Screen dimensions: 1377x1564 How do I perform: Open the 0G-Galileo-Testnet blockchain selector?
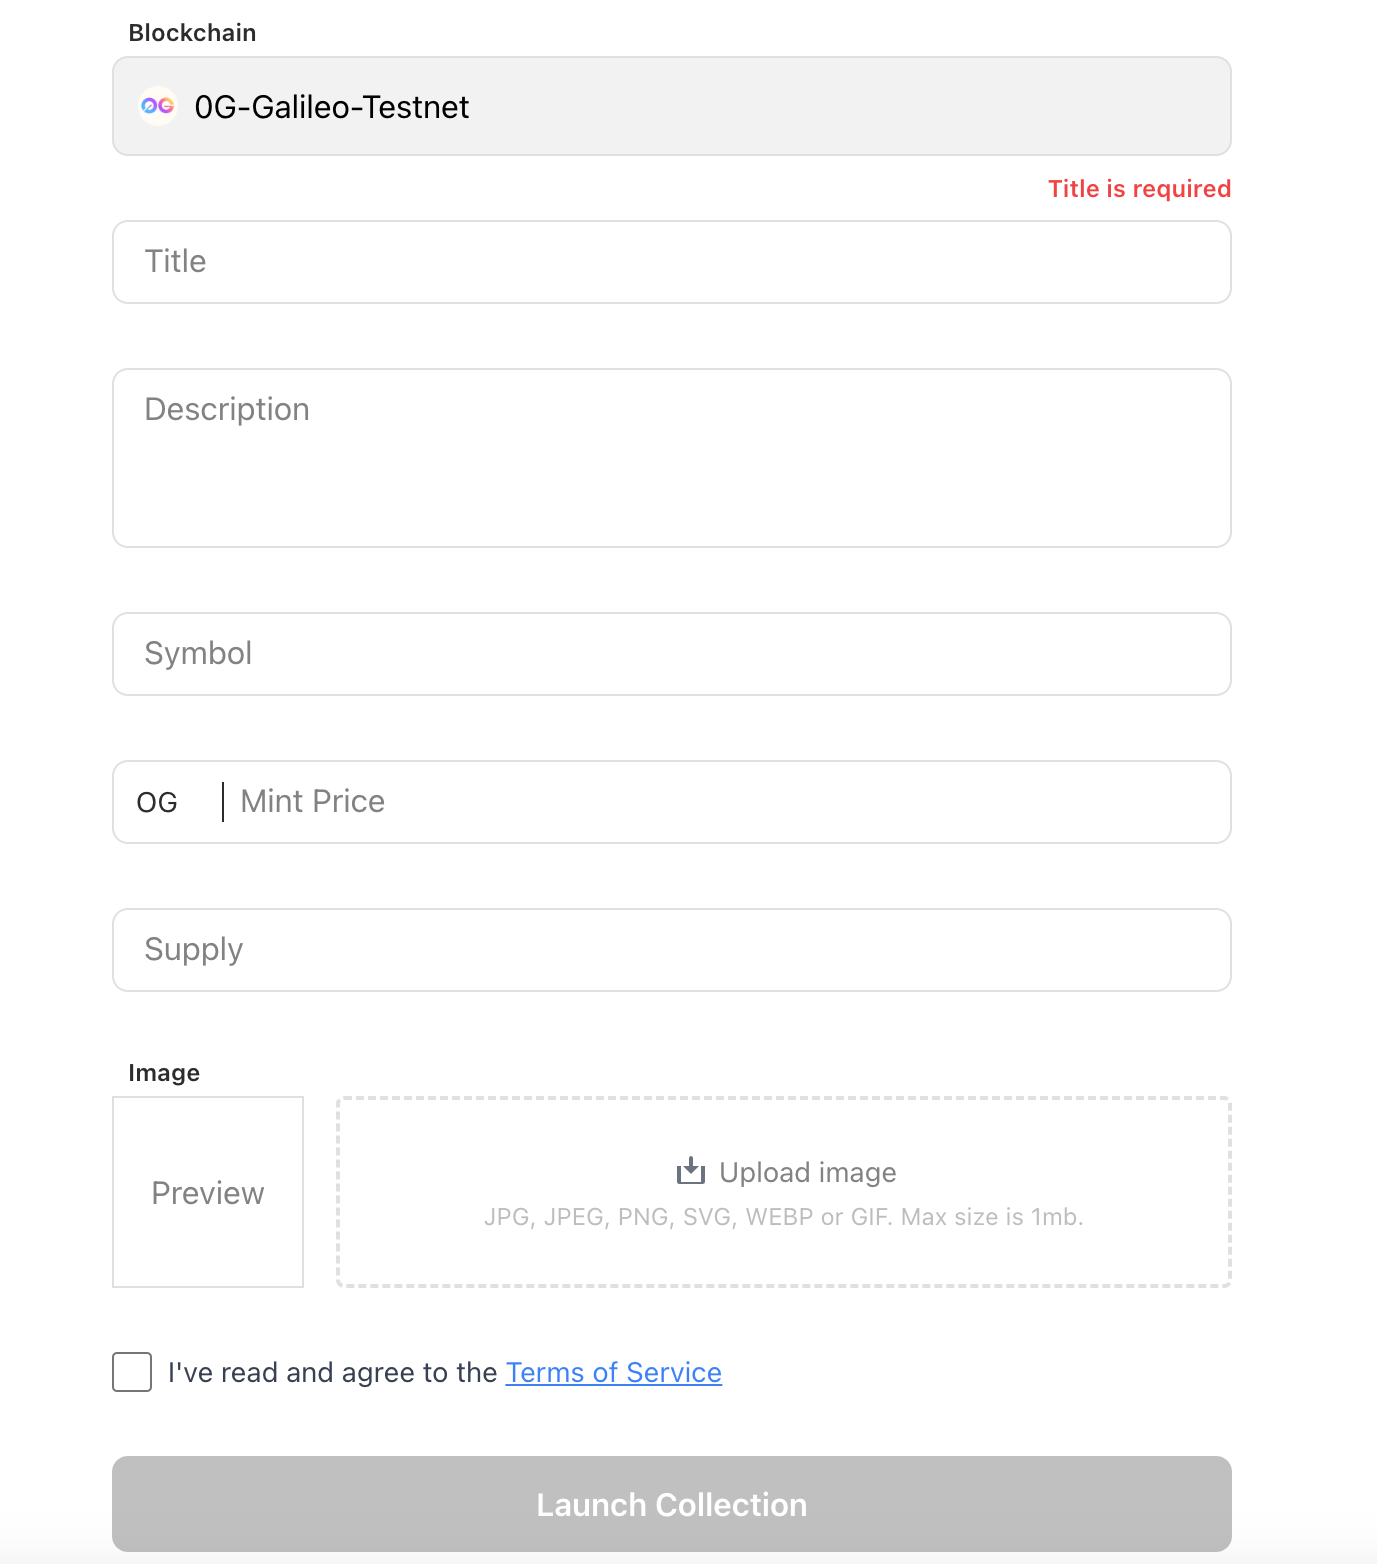click(672, 106)
